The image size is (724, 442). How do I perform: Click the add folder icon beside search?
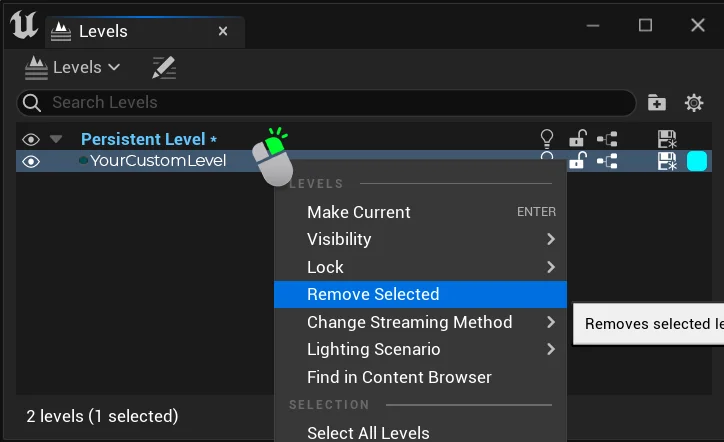click(x=657, y=103)
